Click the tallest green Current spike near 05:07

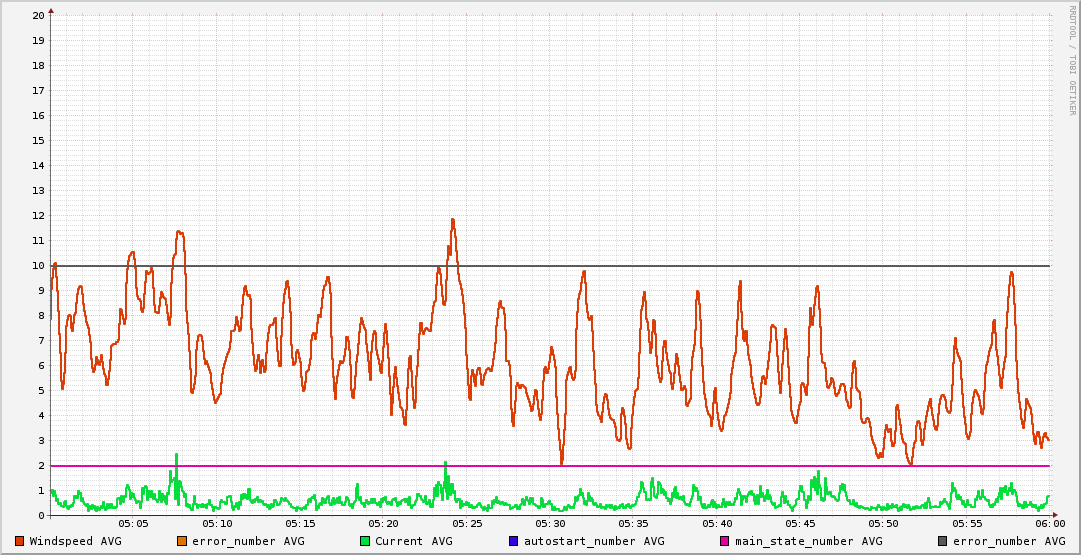click(176, 456)
